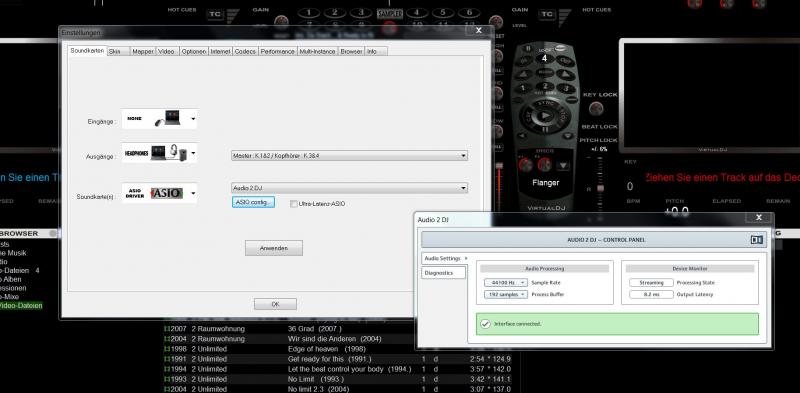
Task: Click the NI logo icon in control panel header
Action: point(757,240)
